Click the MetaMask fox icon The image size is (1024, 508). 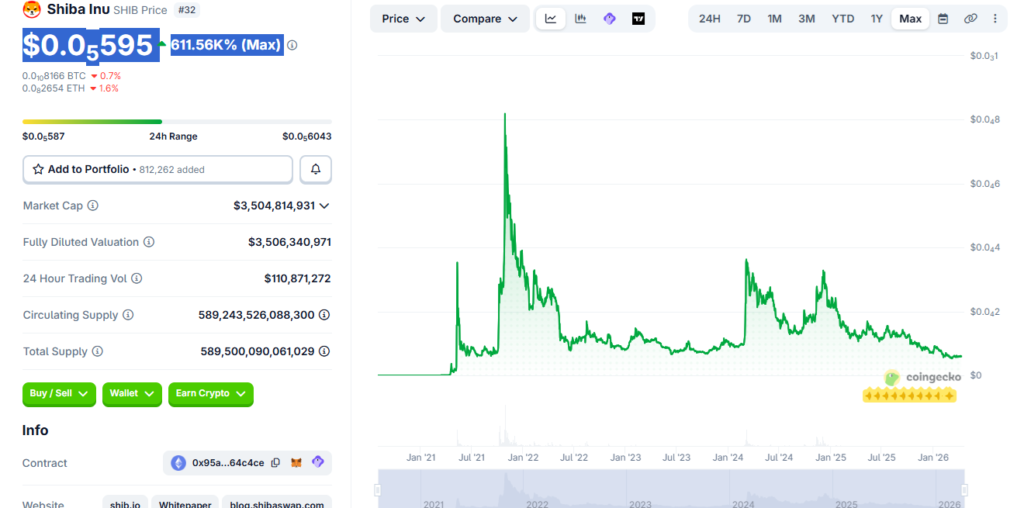point(296,462)
